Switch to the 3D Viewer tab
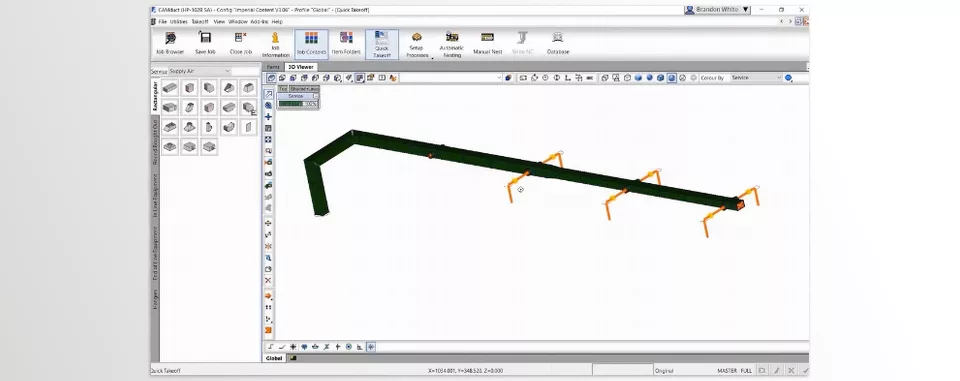This screenshot has width=960, height=381. pos(301,67)
